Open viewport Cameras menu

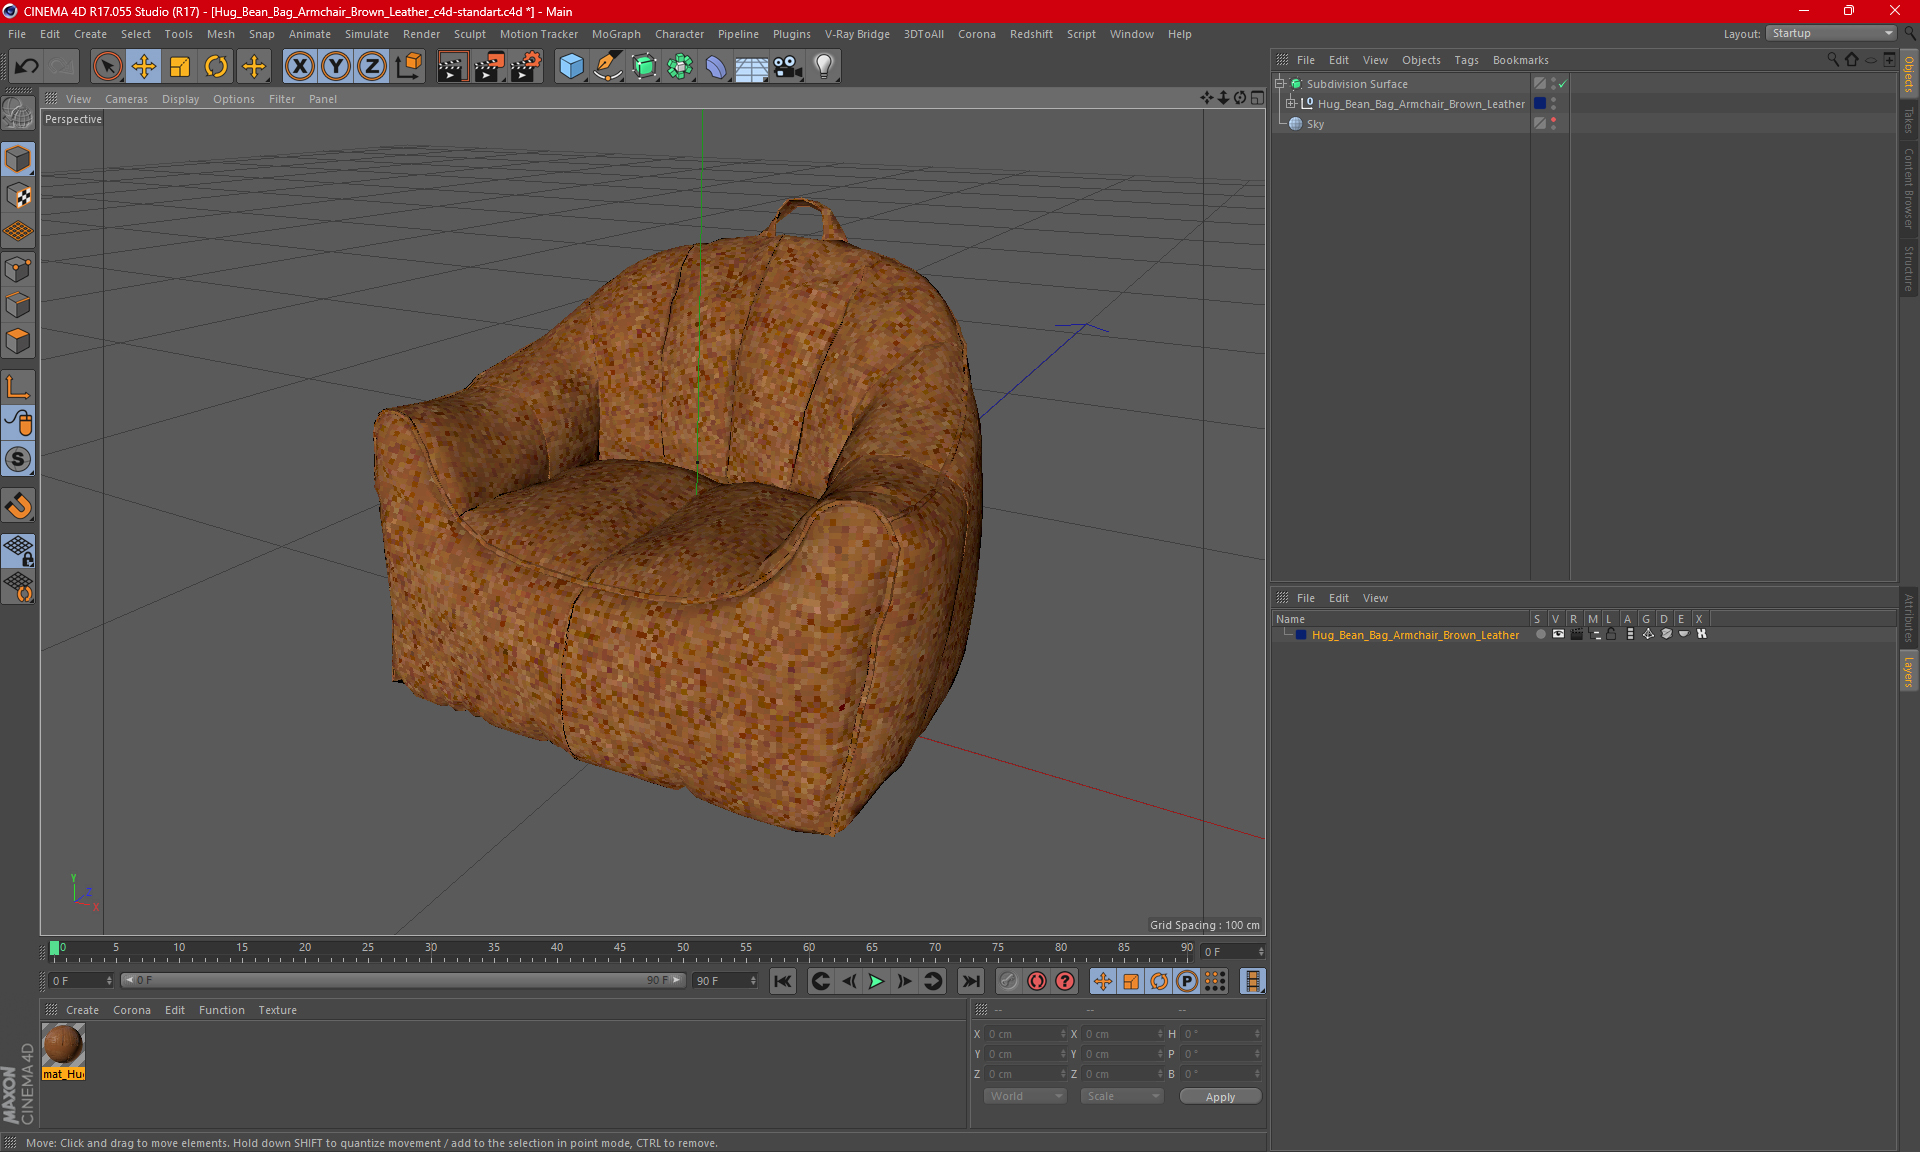(126, 99)
